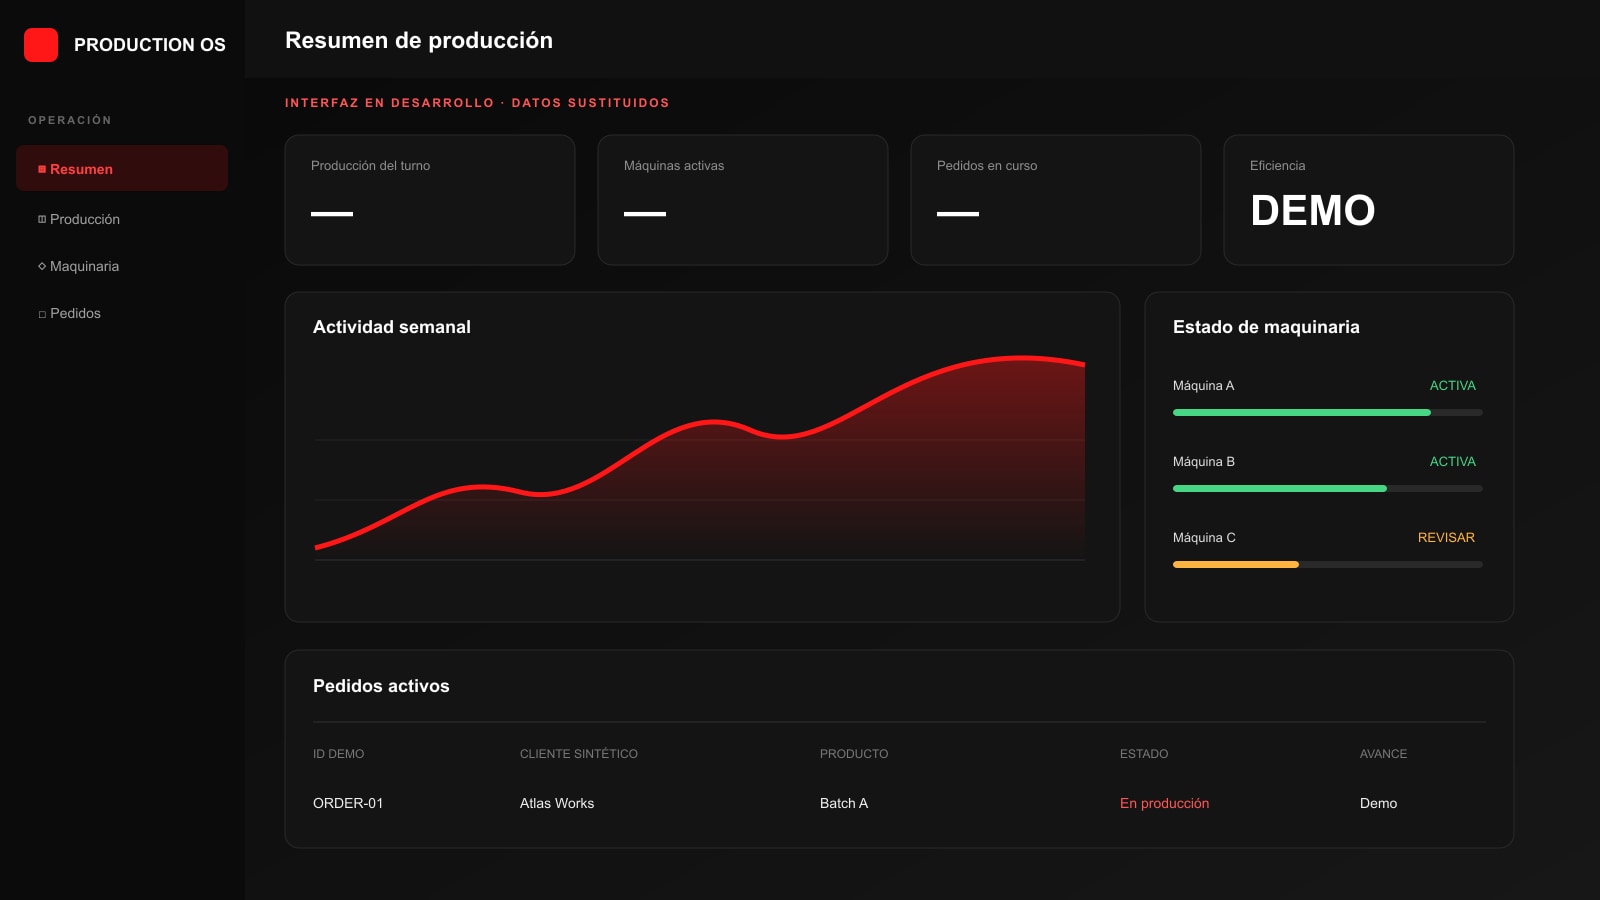This screenshot has height=900, width=1600.
Task: Click ACTIVA status of Máquina A
Action: 1452,385
